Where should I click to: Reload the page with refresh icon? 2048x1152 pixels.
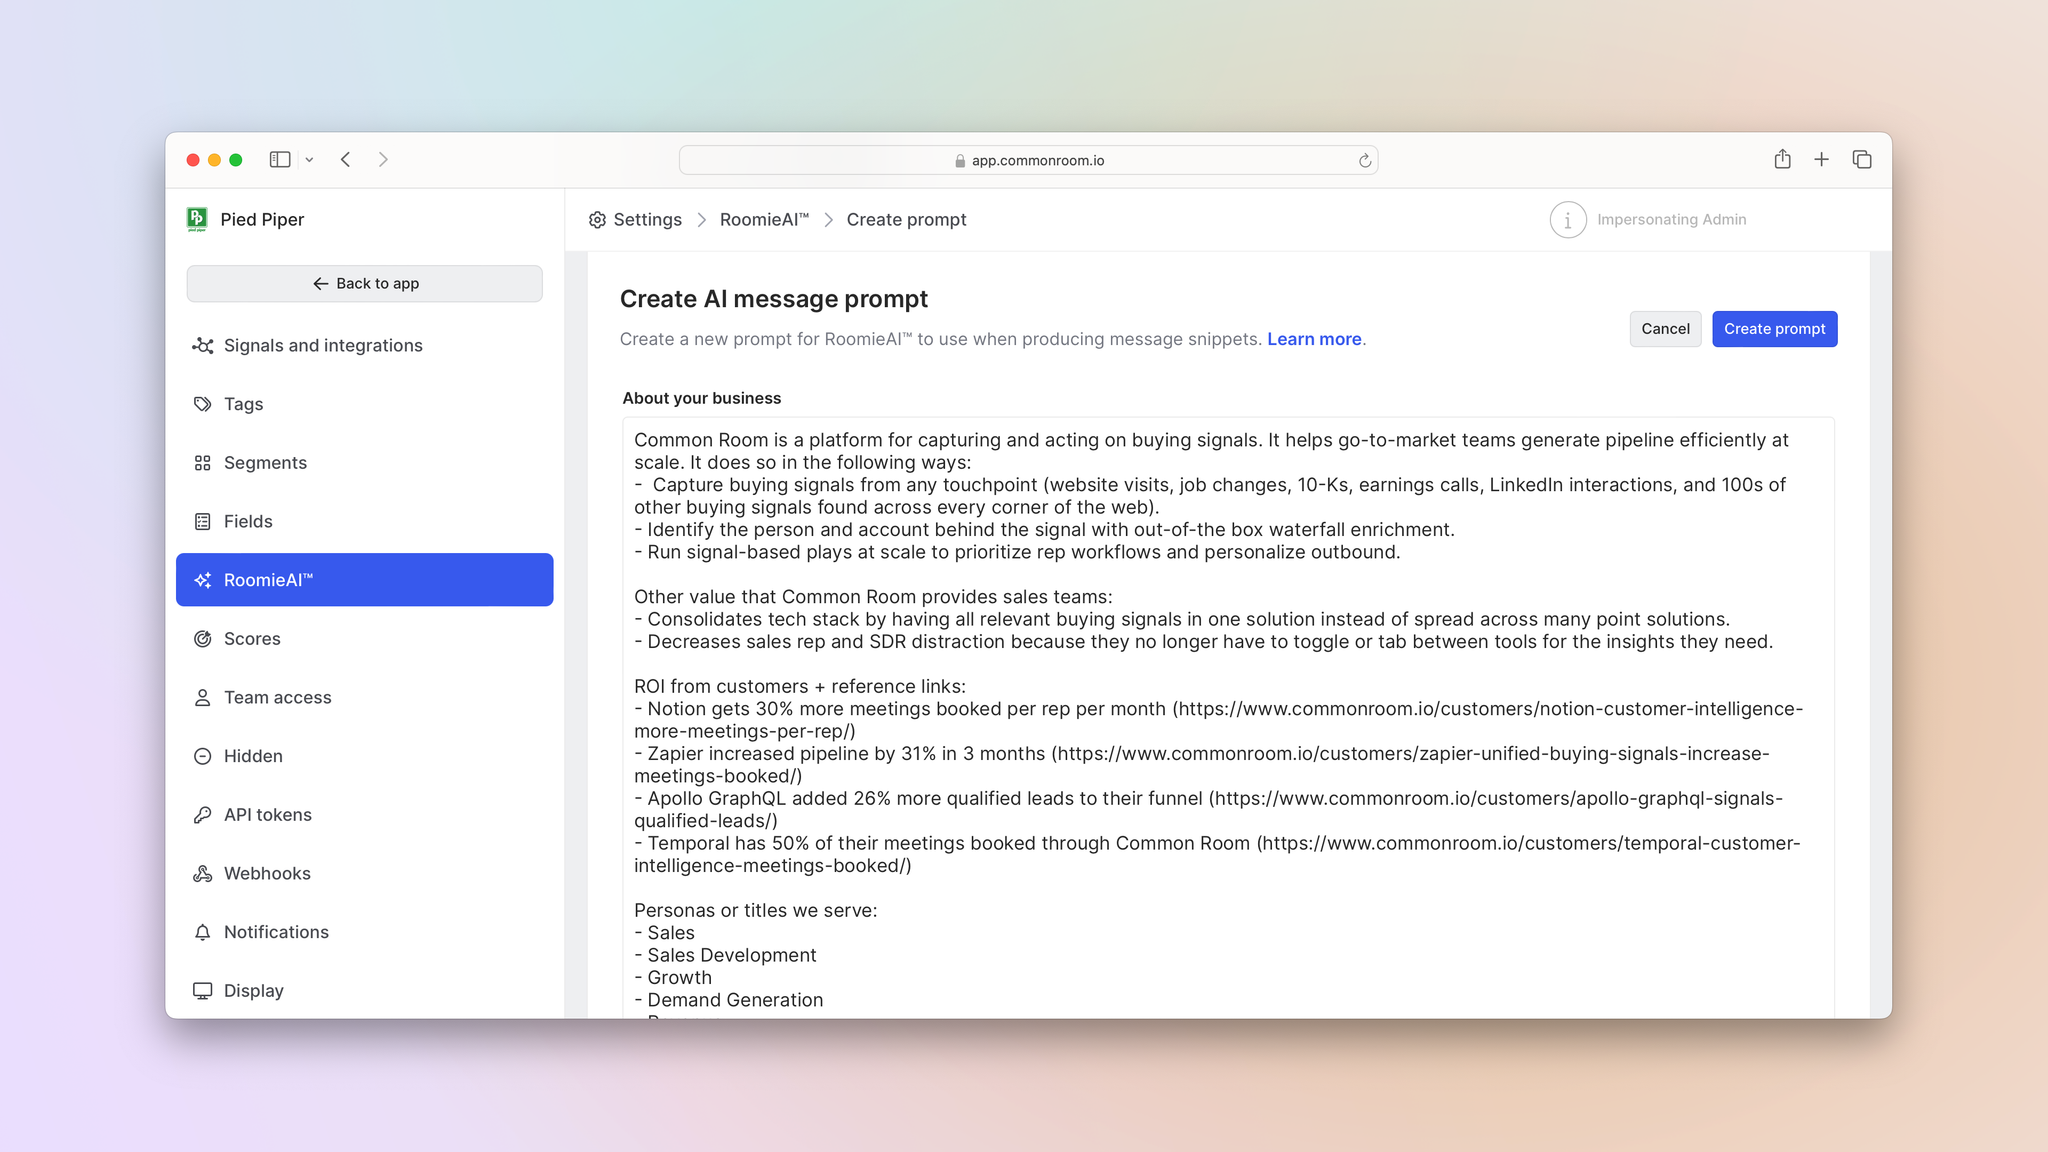click(1364, 161)
